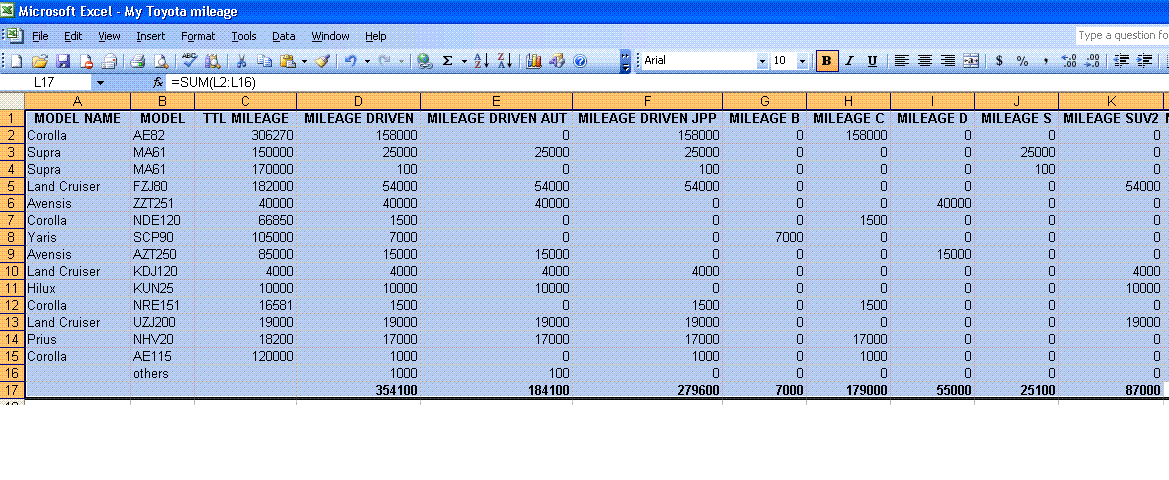The image size is (1169, 480).
Task: Open Excel Help with the question mark icon
Action: click(579, 61)
